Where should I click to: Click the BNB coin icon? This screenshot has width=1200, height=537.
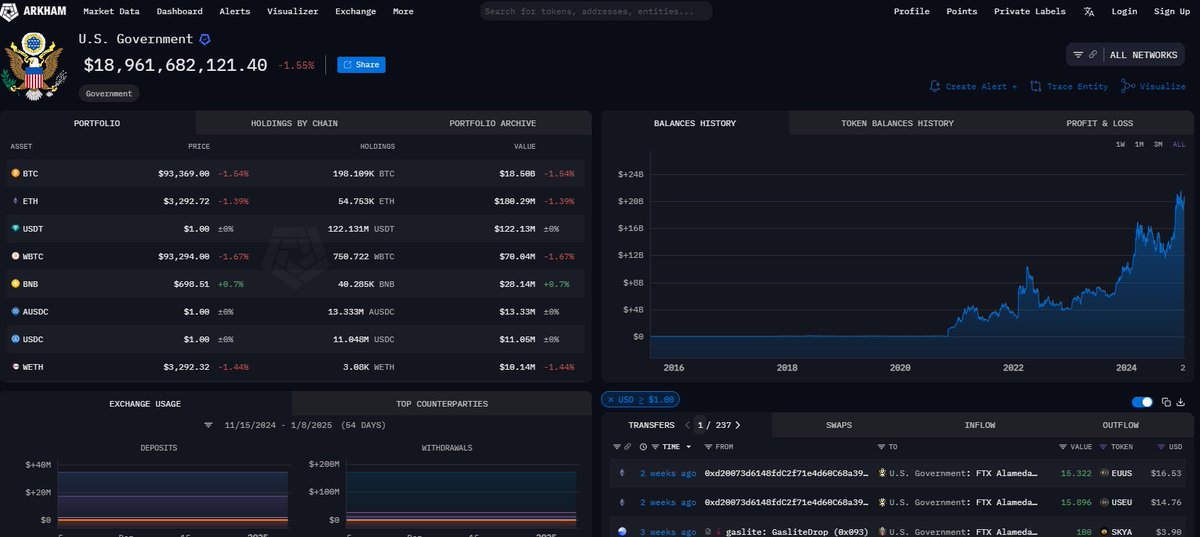(15, 284)
